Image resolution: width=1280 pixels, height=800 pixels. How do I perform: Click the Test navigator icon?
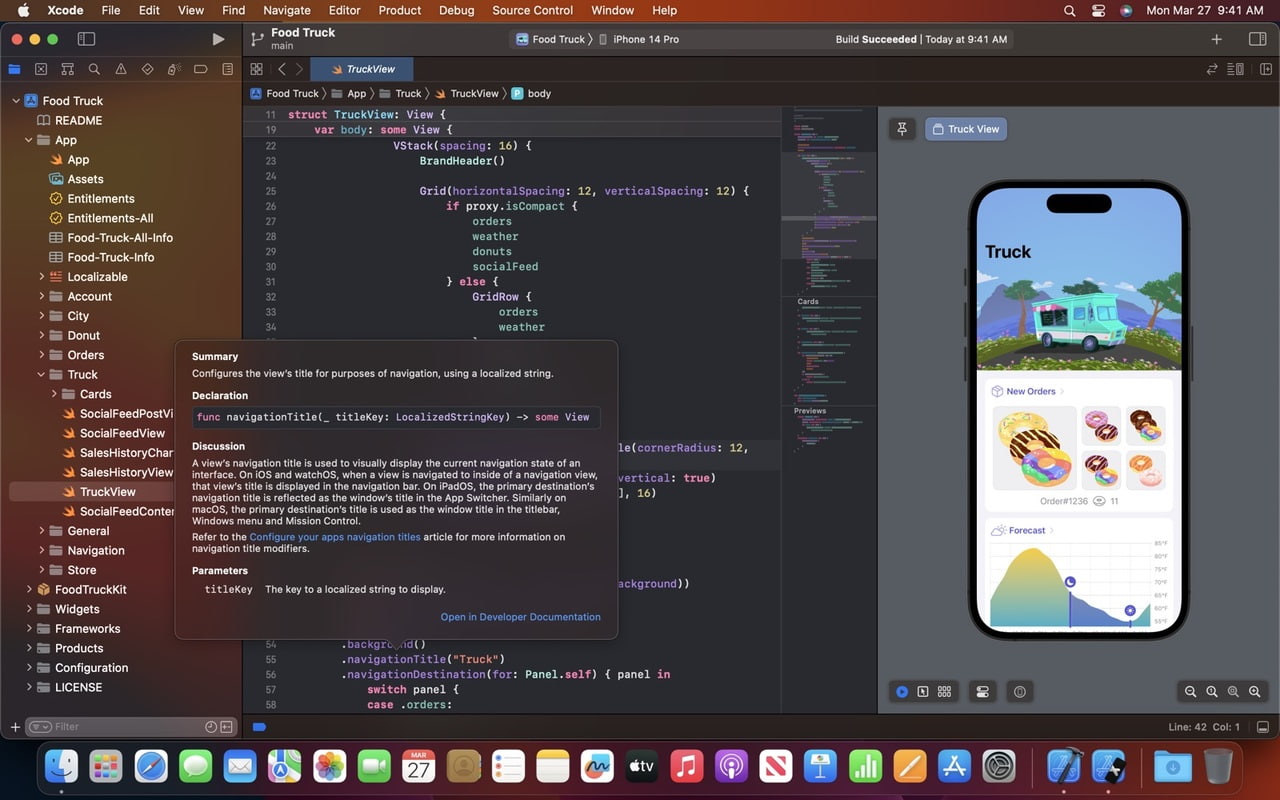147,69
